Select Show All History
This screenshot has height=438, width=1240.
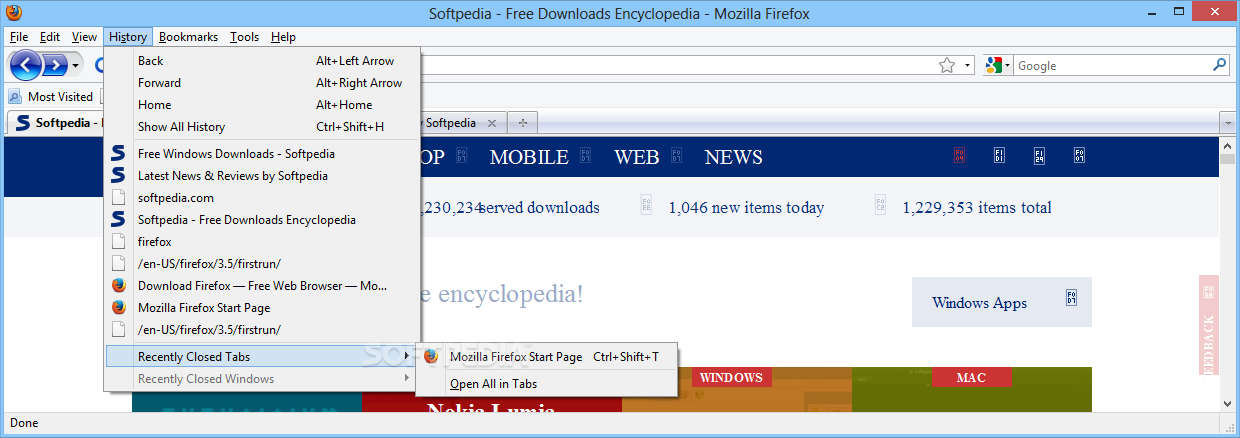click(x=263, y=127)
